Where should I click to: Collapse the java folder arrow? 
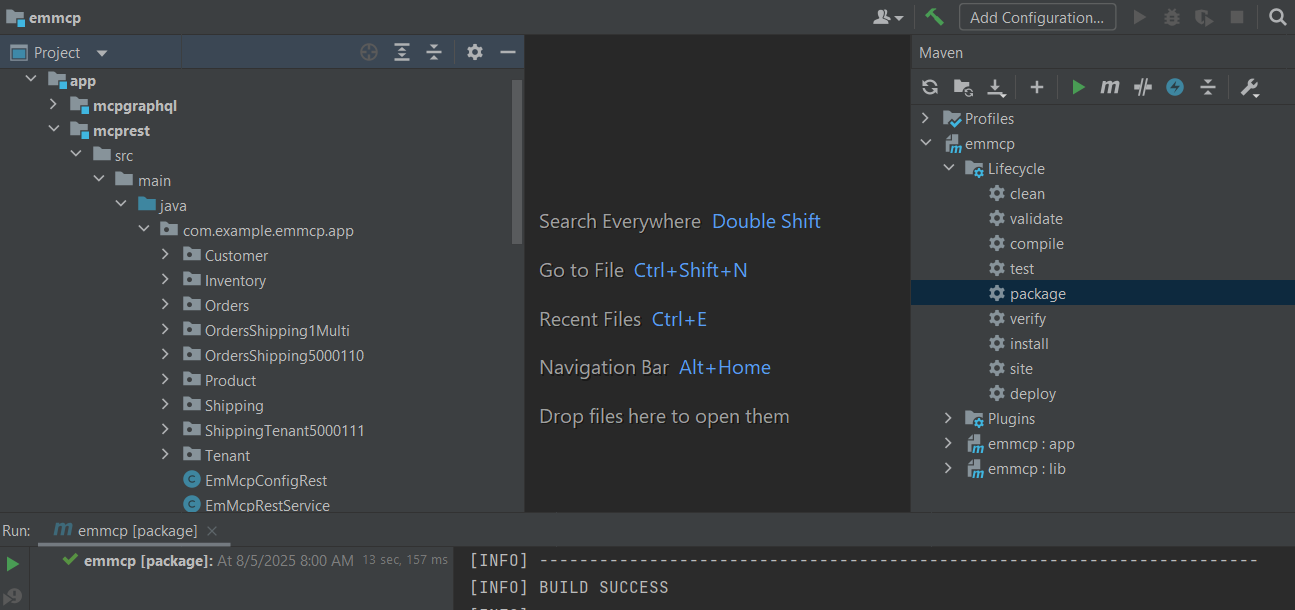tap(121, 204)
